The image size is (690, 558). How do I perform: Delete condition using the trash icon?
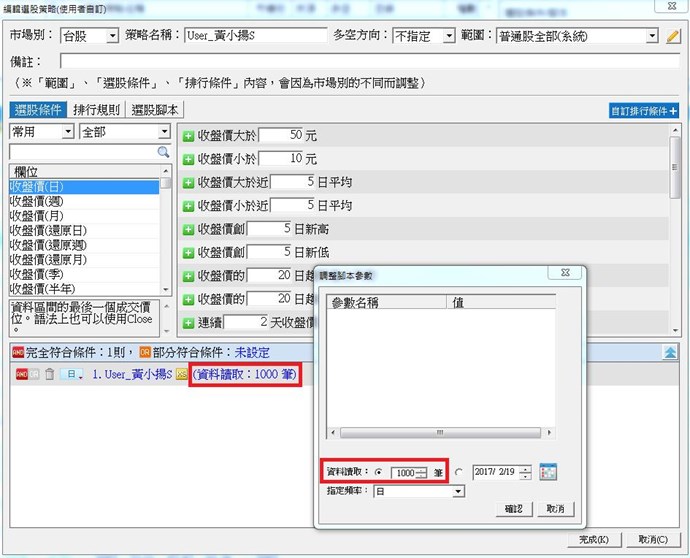click(48, 374)
